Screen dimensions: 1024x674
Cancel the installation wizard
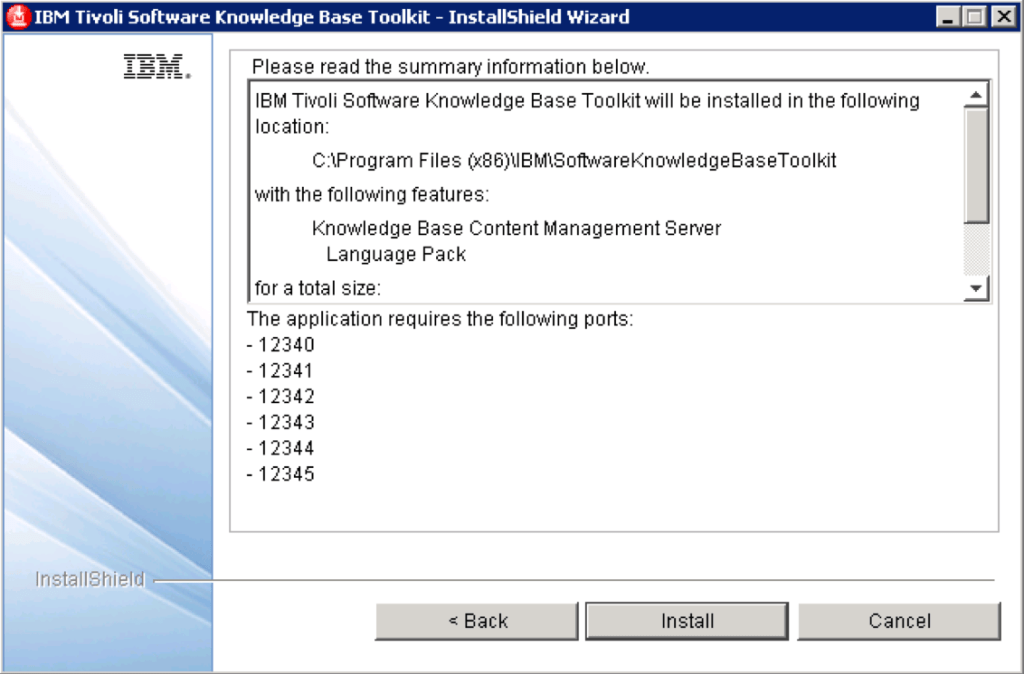(899, 621)
